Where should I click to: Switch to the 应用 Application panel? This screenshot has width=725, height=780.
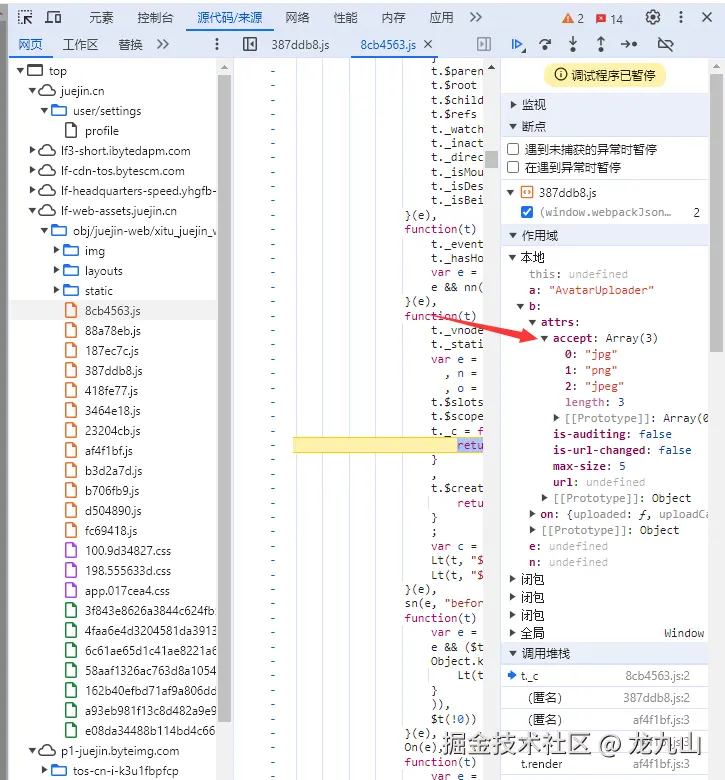[441, 18]
